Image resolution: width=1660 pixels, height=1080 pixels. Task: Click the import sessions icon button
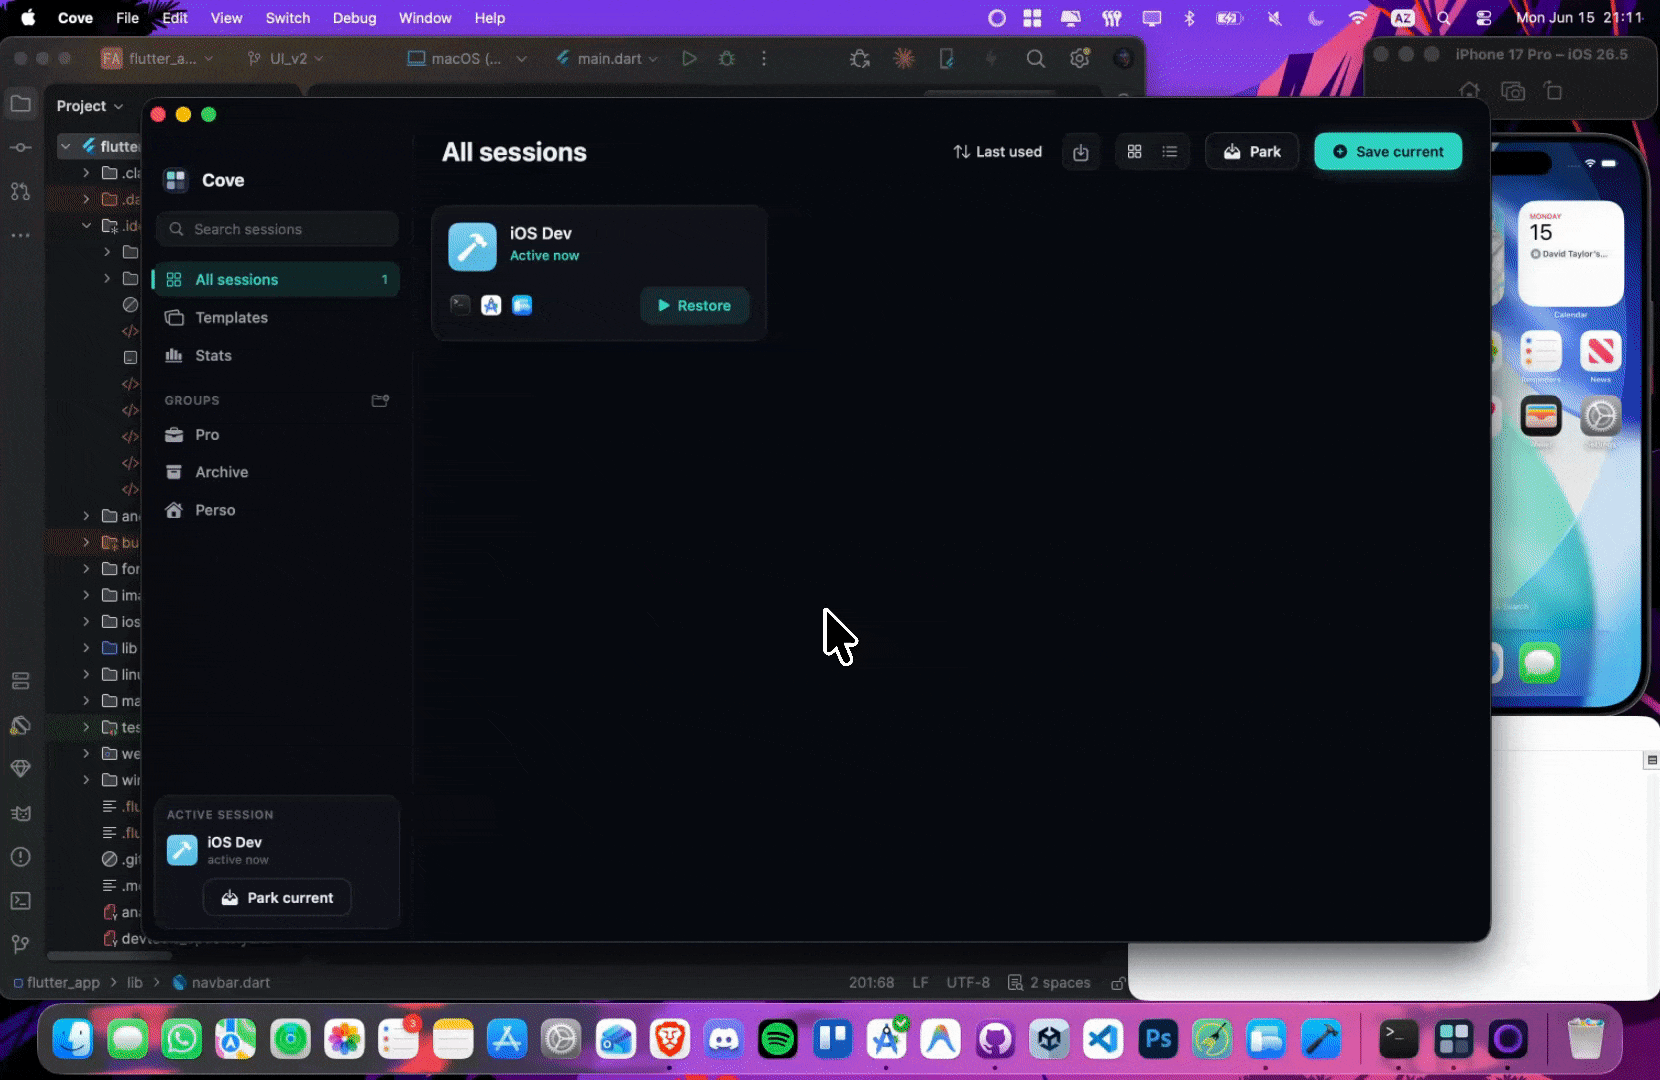pos(1081,152)
